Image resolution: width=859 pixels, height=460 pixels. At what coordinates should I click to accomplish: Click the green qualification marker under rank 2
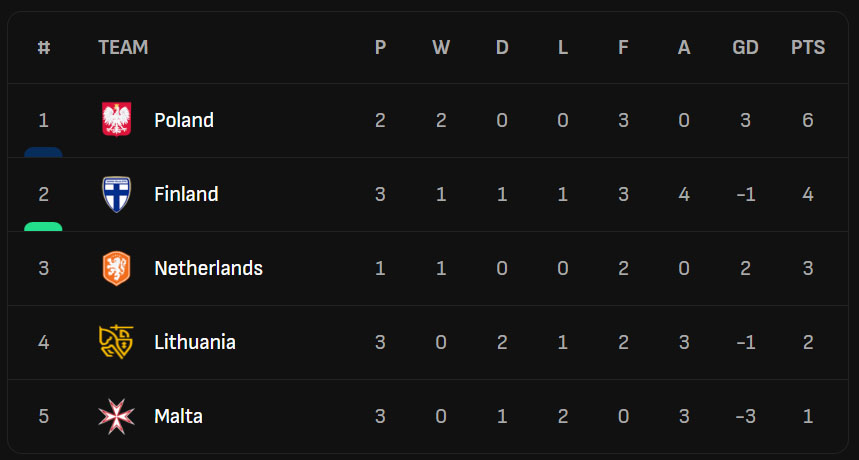click(x=43, y=226)
